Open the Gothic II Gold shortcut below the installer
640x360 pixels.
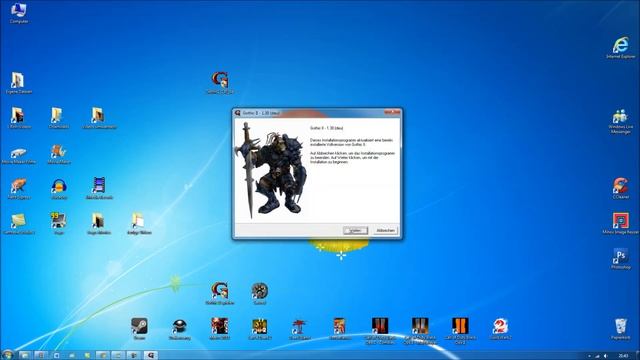tap(220, 293)
